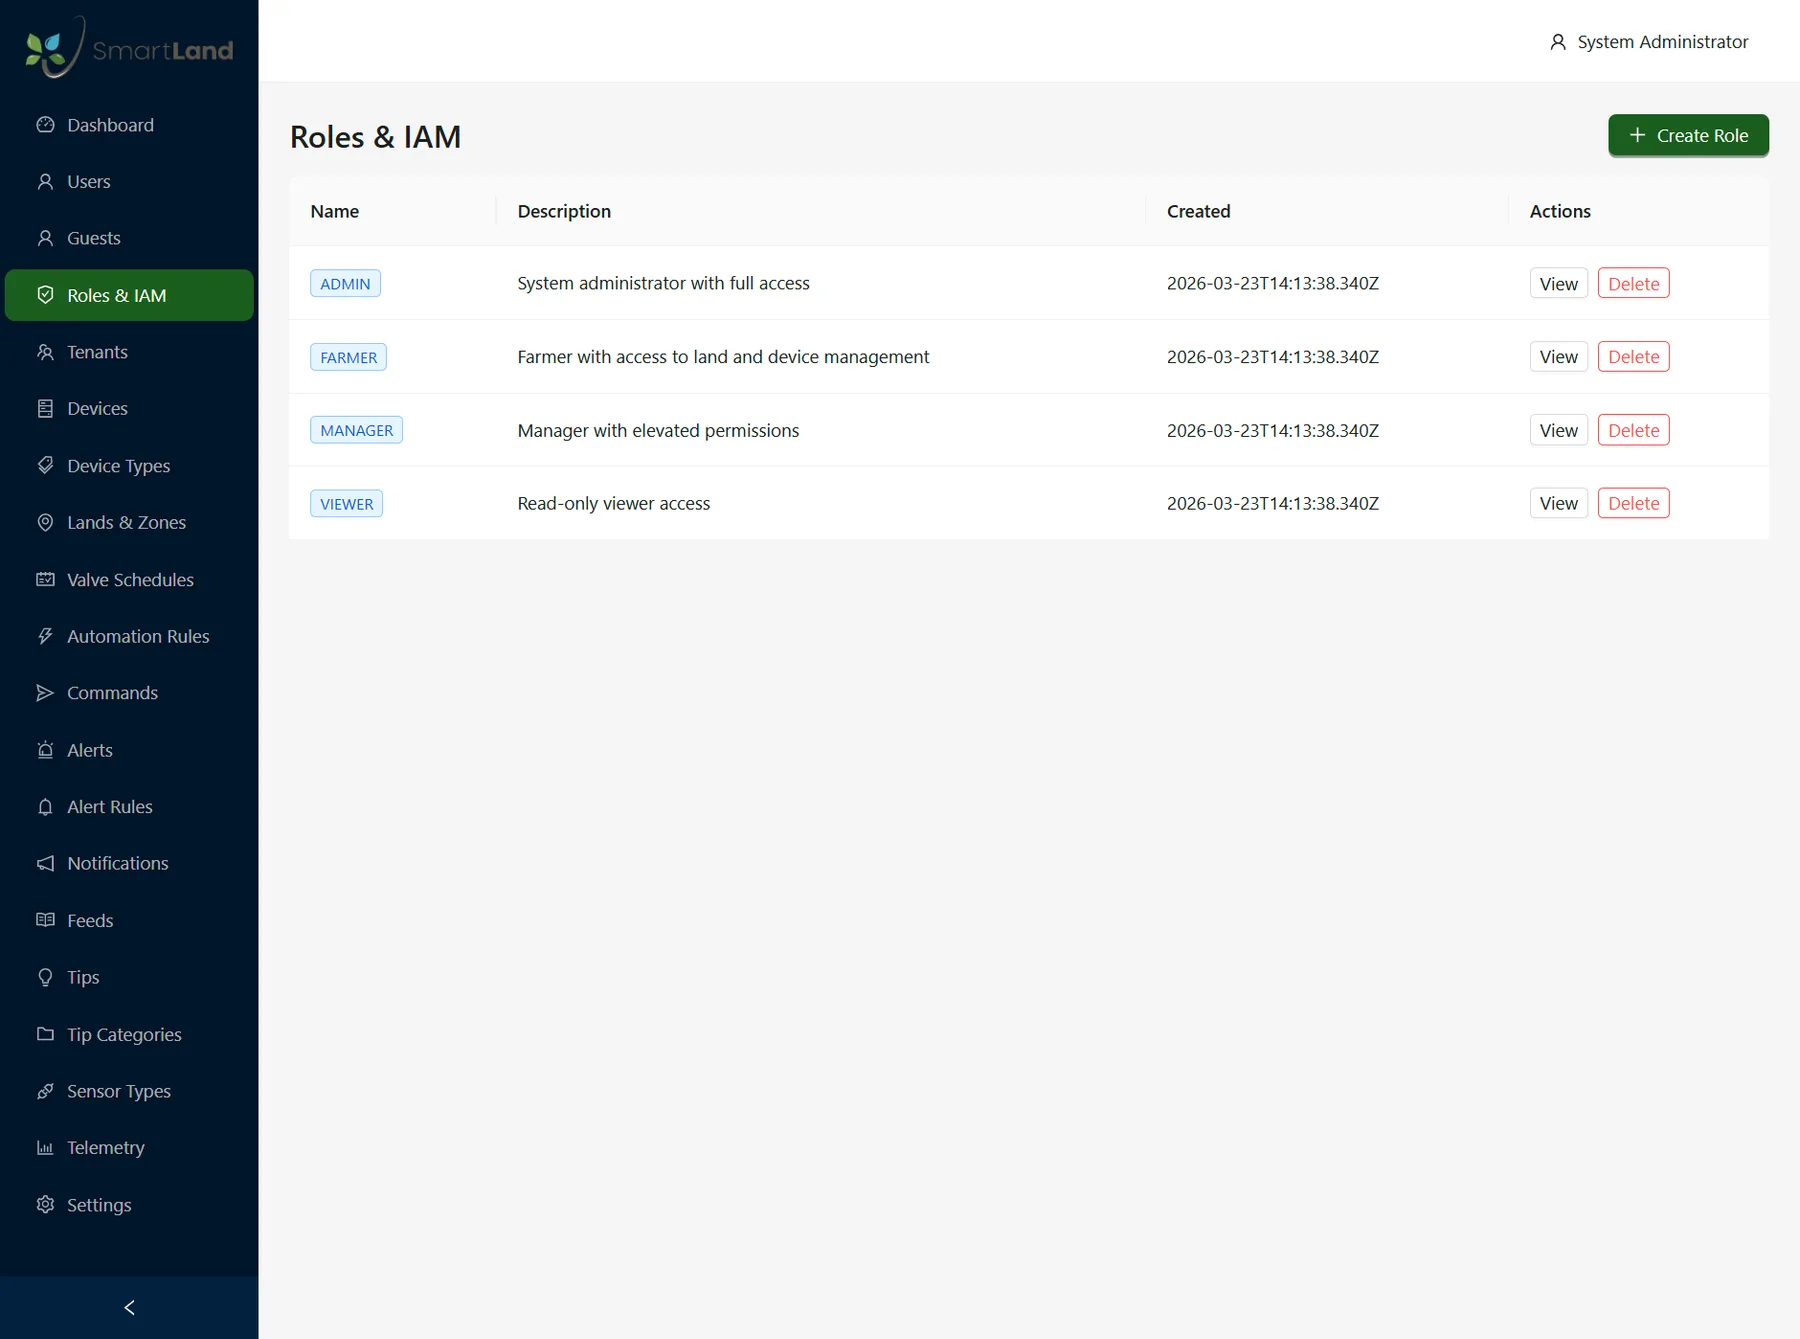
Task: View the MANAGER role
Action: pos(1558,430)
